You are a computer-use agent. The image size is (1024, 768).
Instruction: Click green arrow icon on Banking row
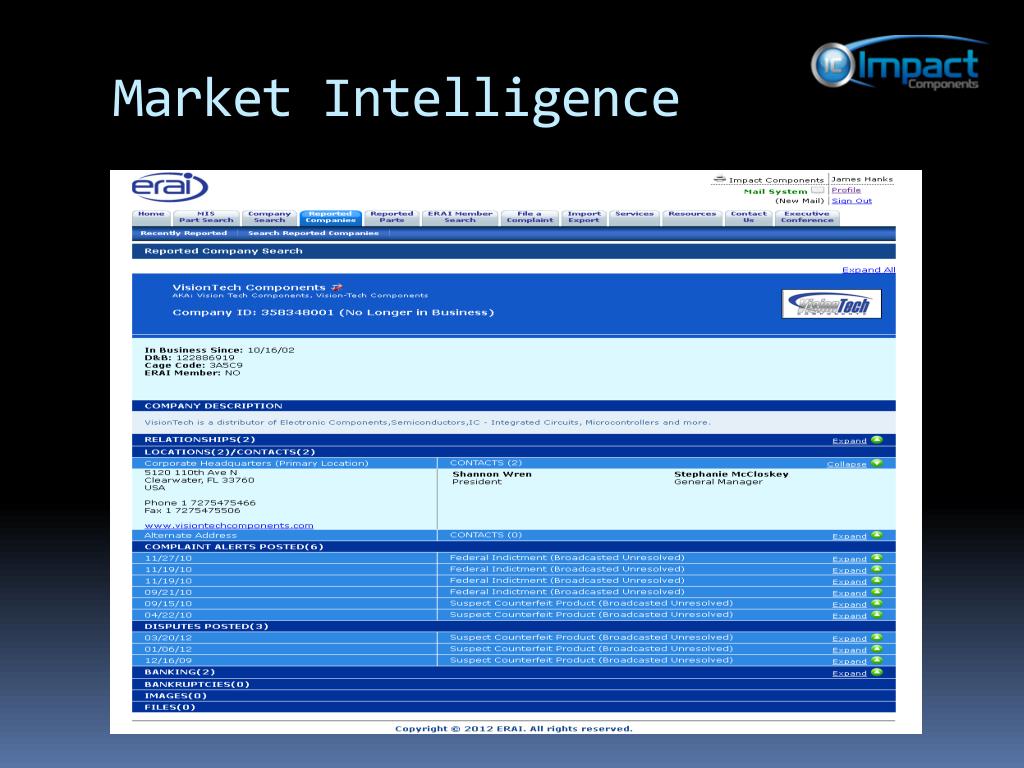876,672
